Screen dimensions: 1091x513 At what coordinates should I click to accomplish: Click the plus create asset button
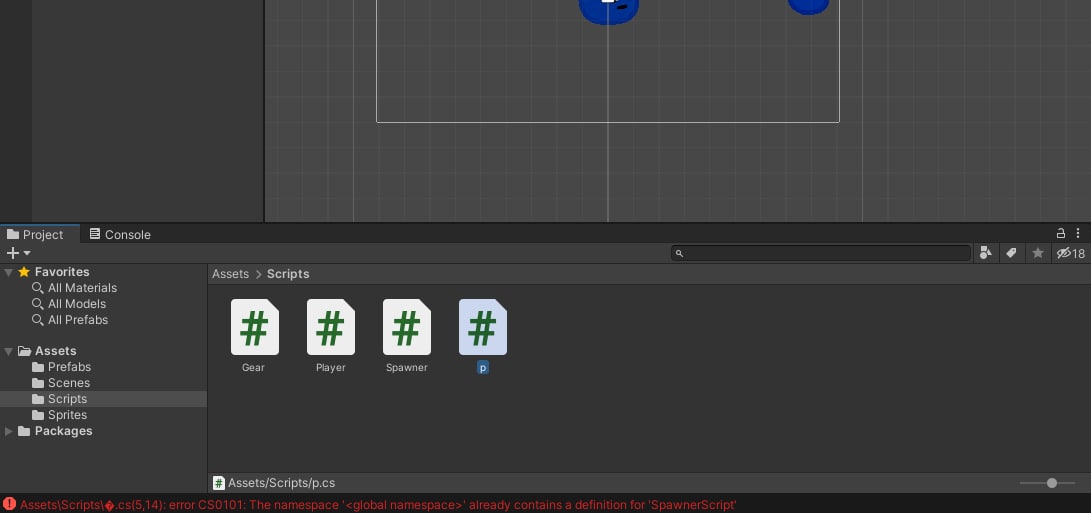click(13, 253)
